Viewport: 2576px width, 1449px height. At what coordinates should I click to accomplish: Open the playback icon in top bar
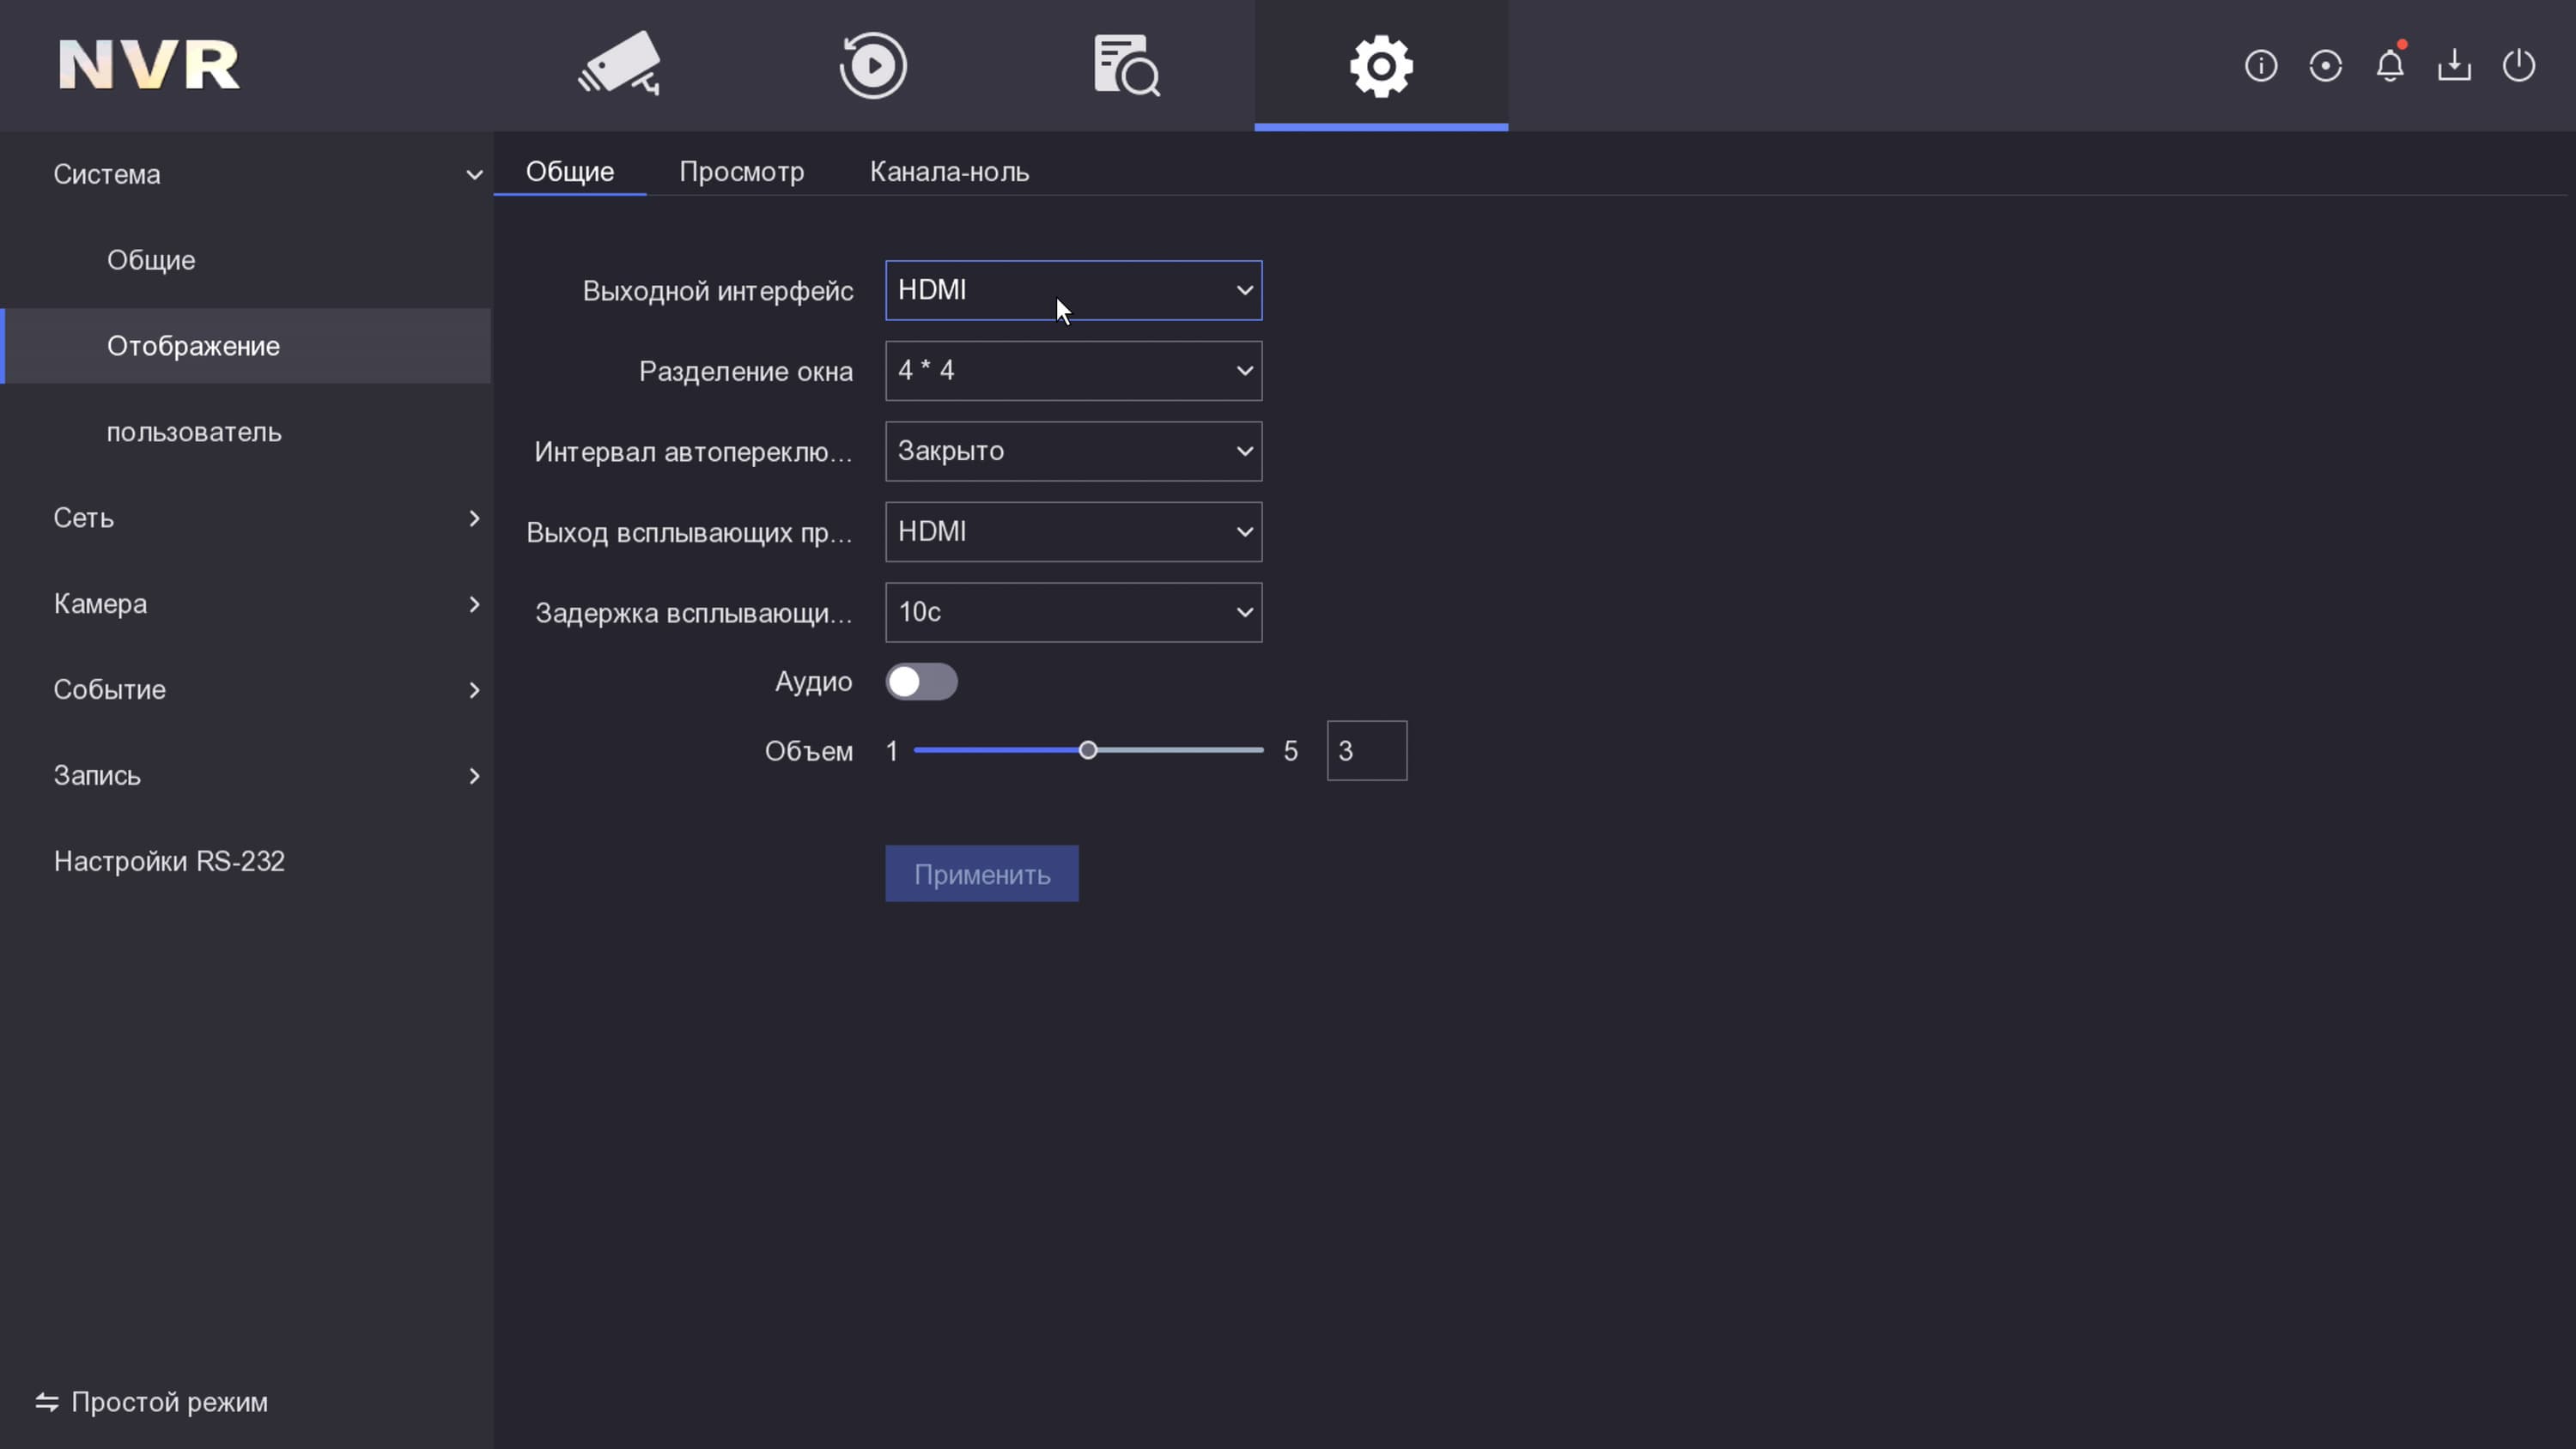point(872,66)
